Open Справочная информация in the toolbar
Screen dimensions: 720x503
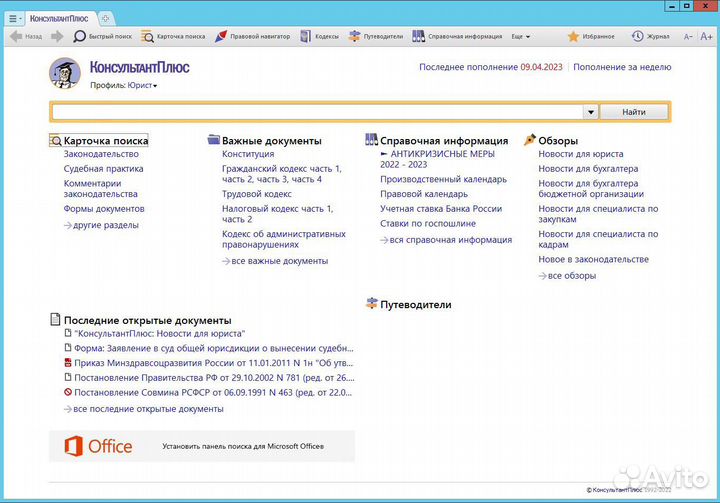coord(457,36)
